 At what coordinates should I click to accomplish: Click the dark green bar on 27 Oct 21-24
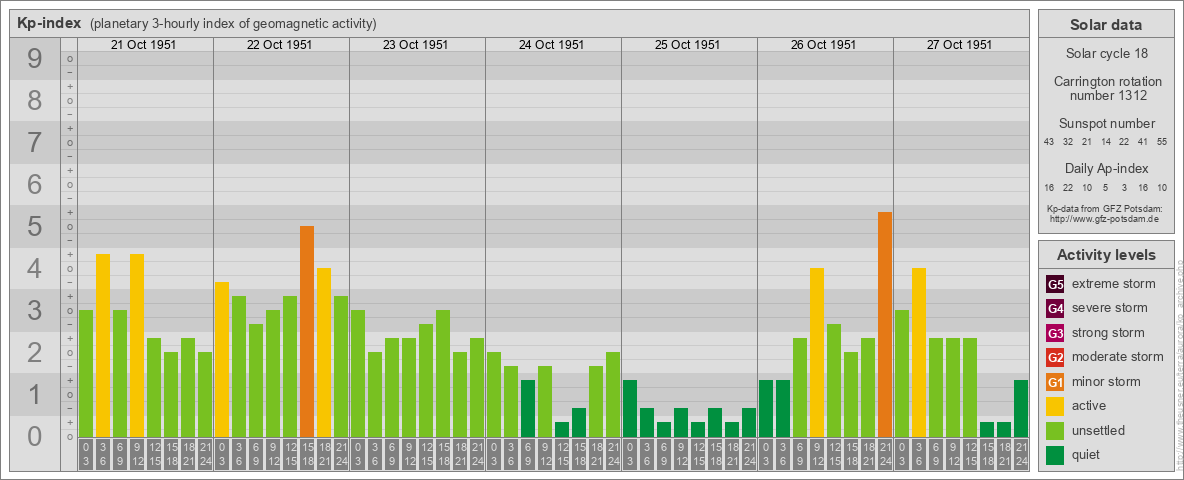point(1021,408)
